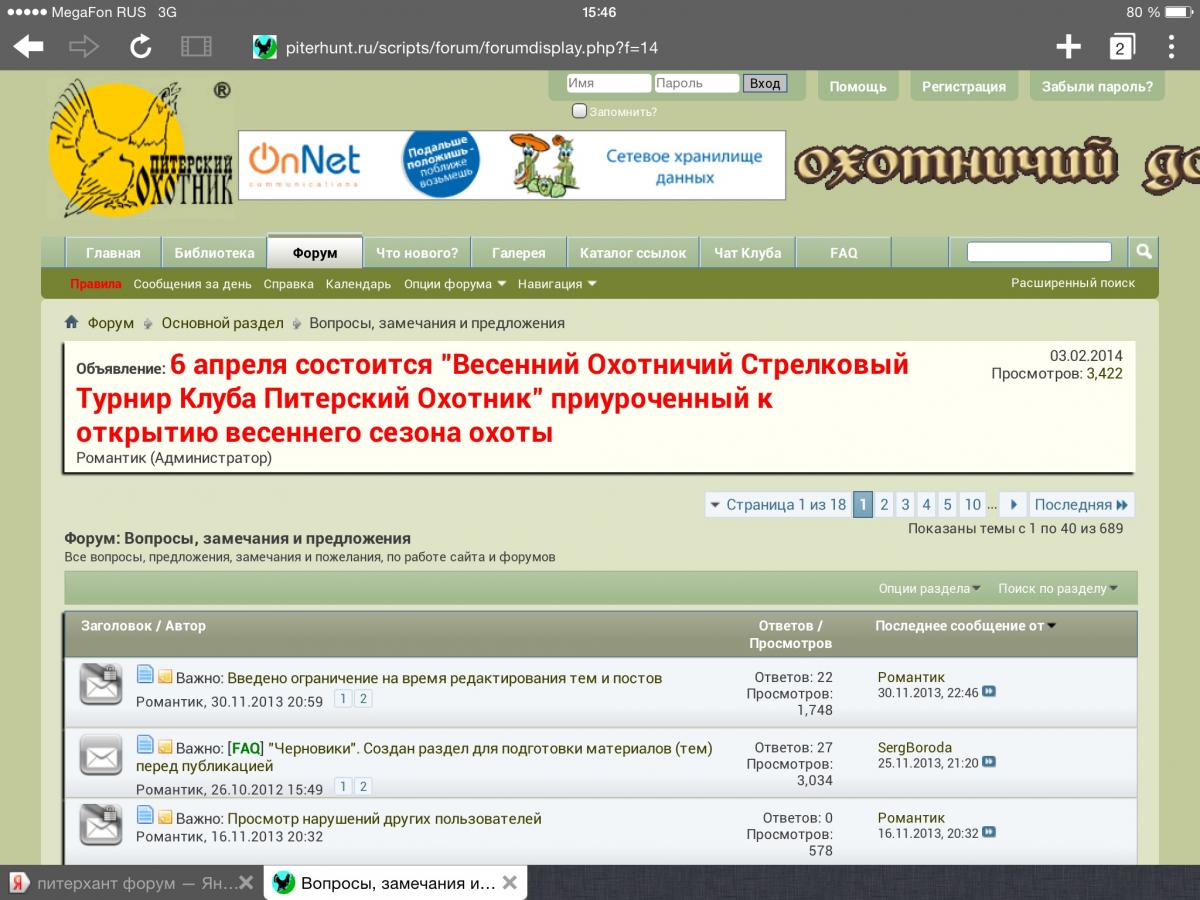The image size is (1200, 900).
Task: Click the Регистрация button
Action: point(963,86)
